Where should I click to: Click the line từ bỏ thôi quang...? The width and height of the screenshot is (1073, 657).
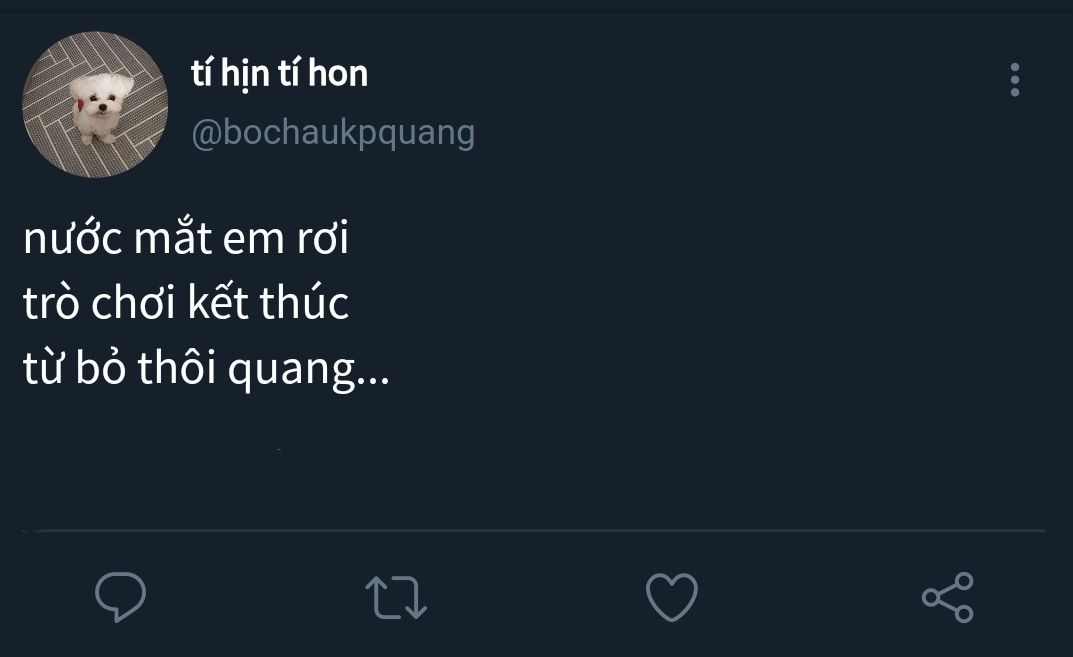pos(206,368)
